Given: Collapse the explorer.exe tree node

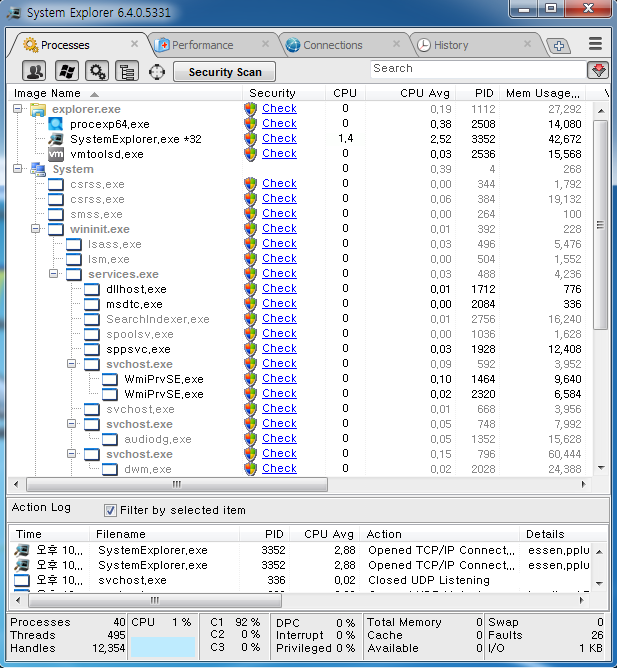Looking at the screenshot, I should click(x=17, y=109).
